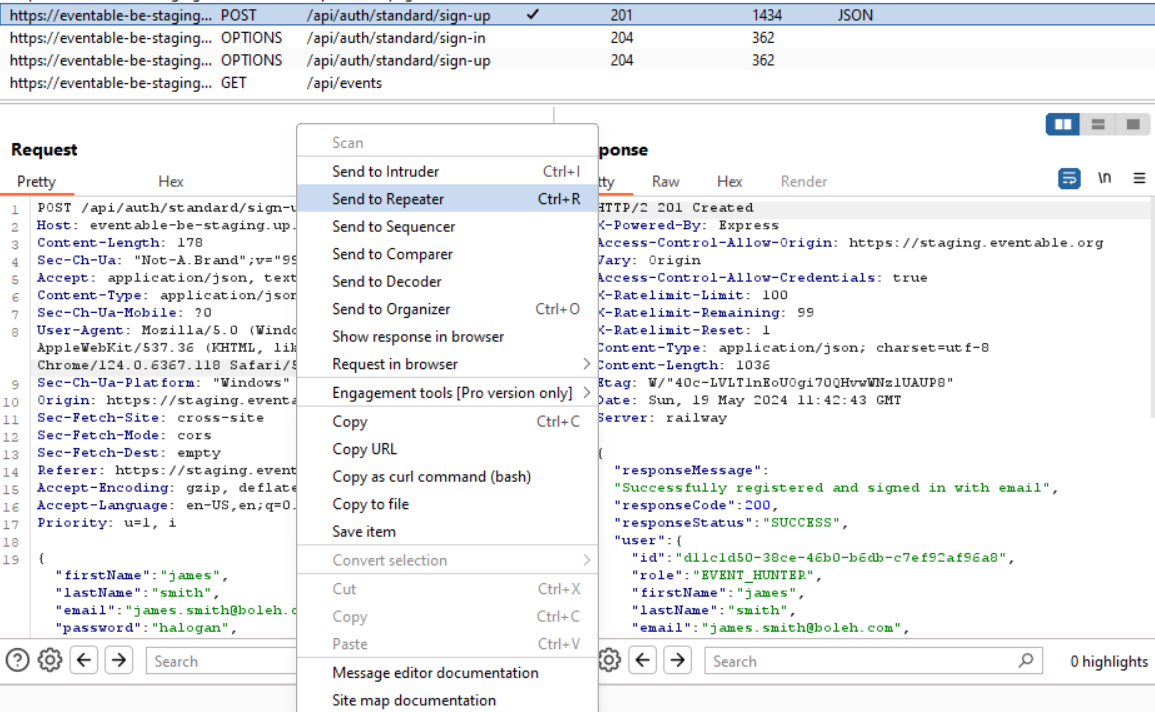Click the JSON MIME type cell
1155x712 pixels.
[x=854, y=15]
